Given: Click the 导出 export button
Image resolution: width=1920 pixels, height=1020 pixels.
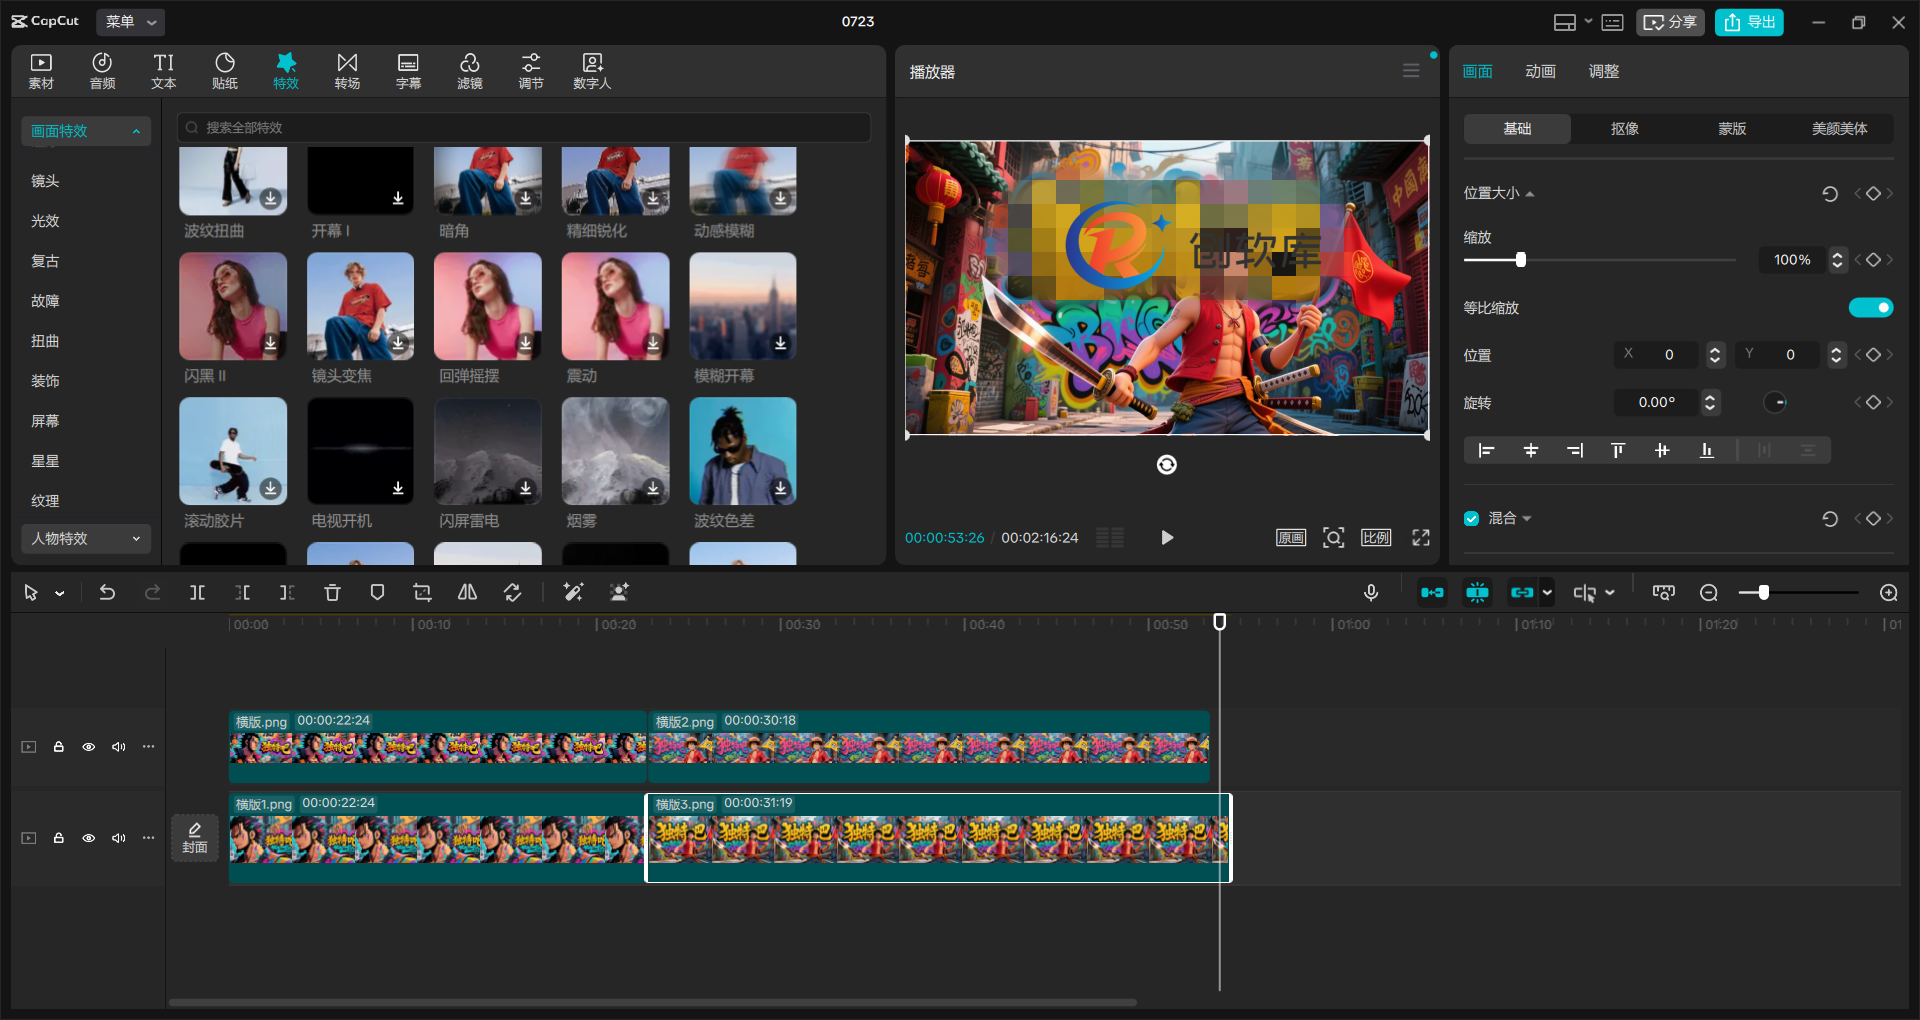Looking at the screenshot, I should pyautogui.click(x=1749, y=22).
